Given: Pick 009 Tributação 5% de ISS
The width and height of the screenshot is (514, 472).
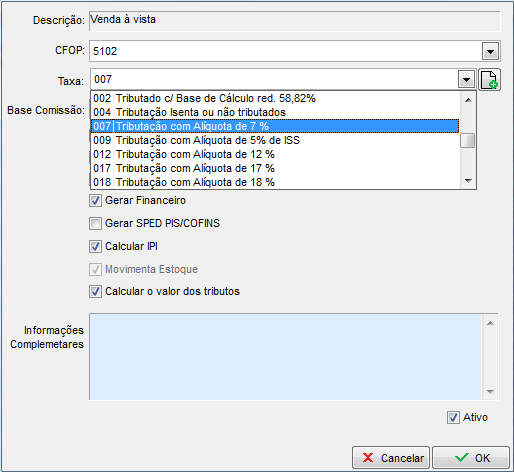Looking at the screenshot, I should (x=275, y=140).
